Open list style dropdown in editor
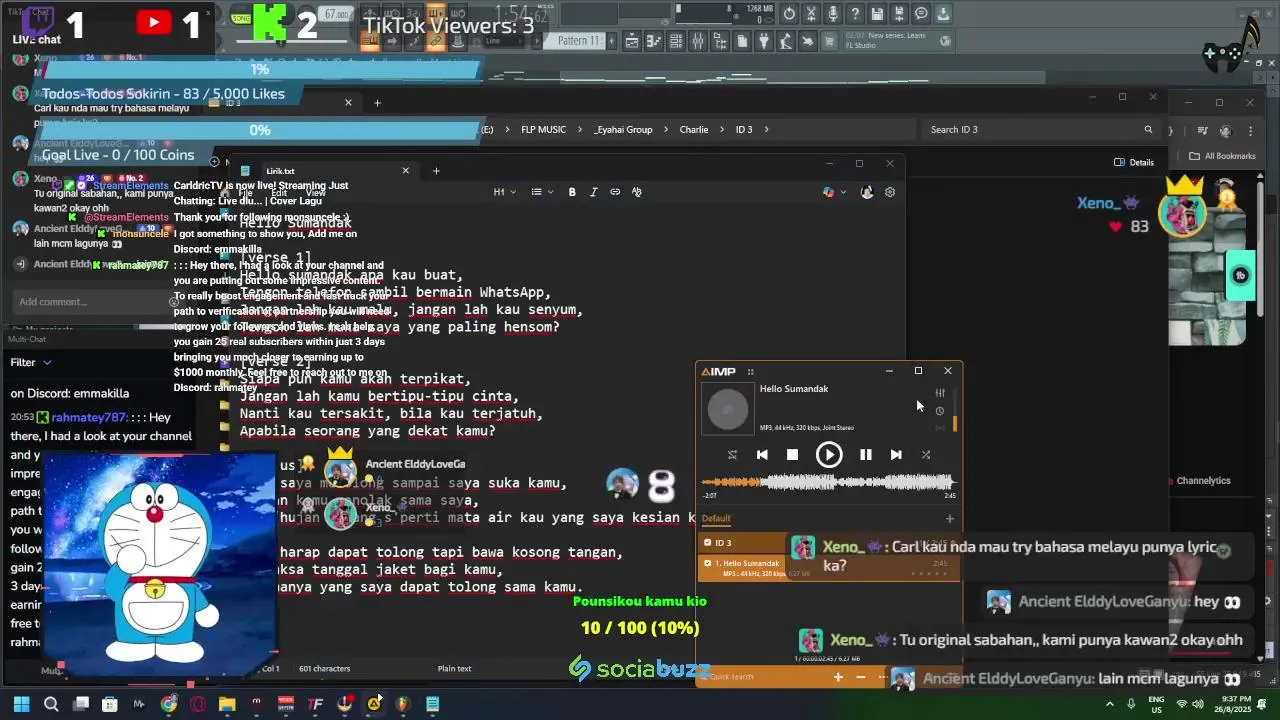This screenshot has width=1280, height=720. (x=541, y=192)
